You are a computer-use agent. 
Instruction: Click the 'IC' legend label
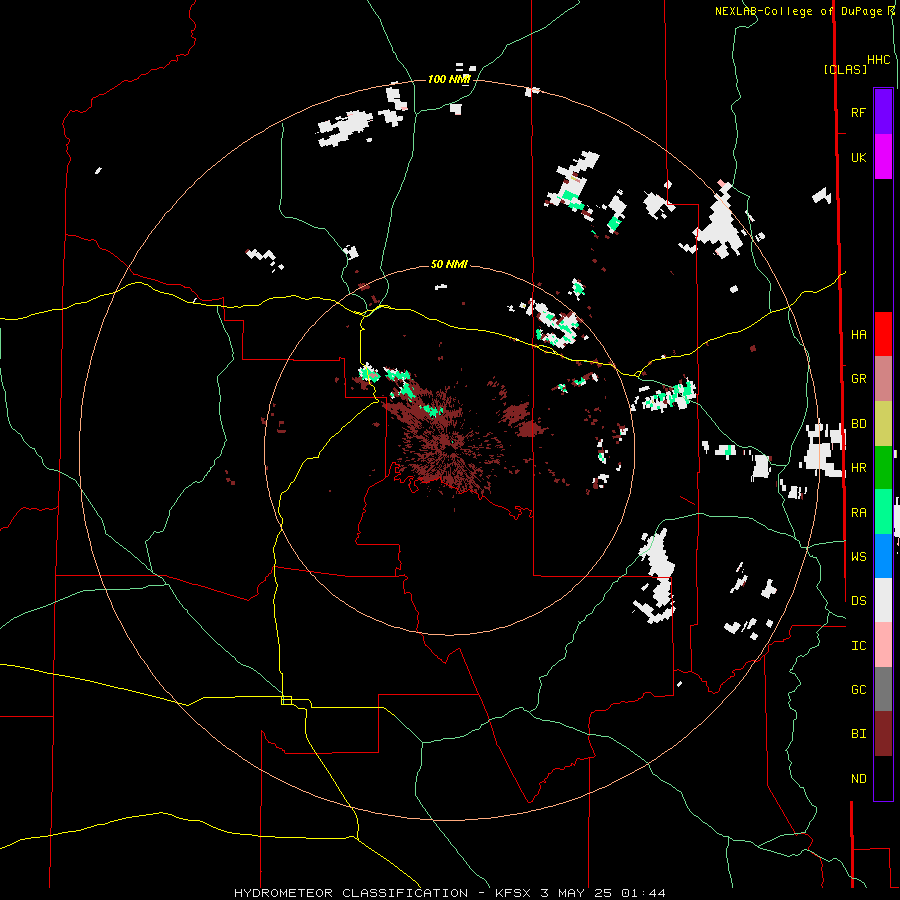click(x=858, y=646)
